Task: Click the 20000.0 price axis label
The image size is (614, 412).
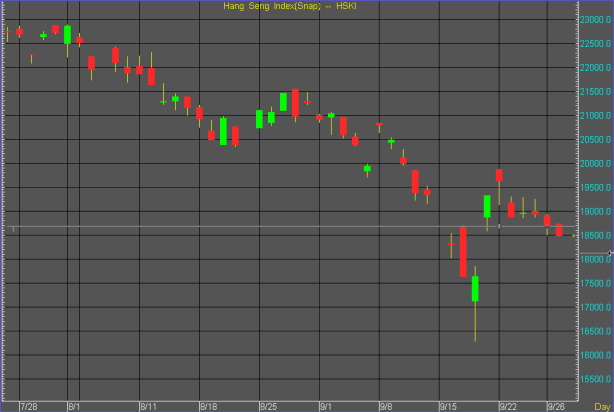Action: [x=595, y=164]
